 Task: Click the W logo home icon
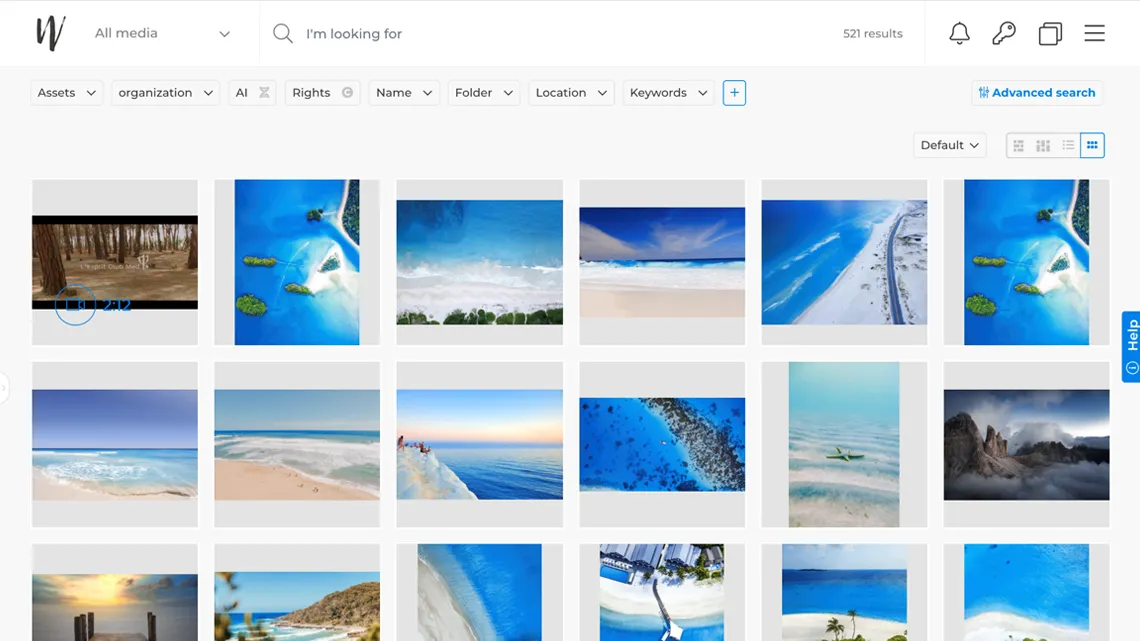pos(51,33)
